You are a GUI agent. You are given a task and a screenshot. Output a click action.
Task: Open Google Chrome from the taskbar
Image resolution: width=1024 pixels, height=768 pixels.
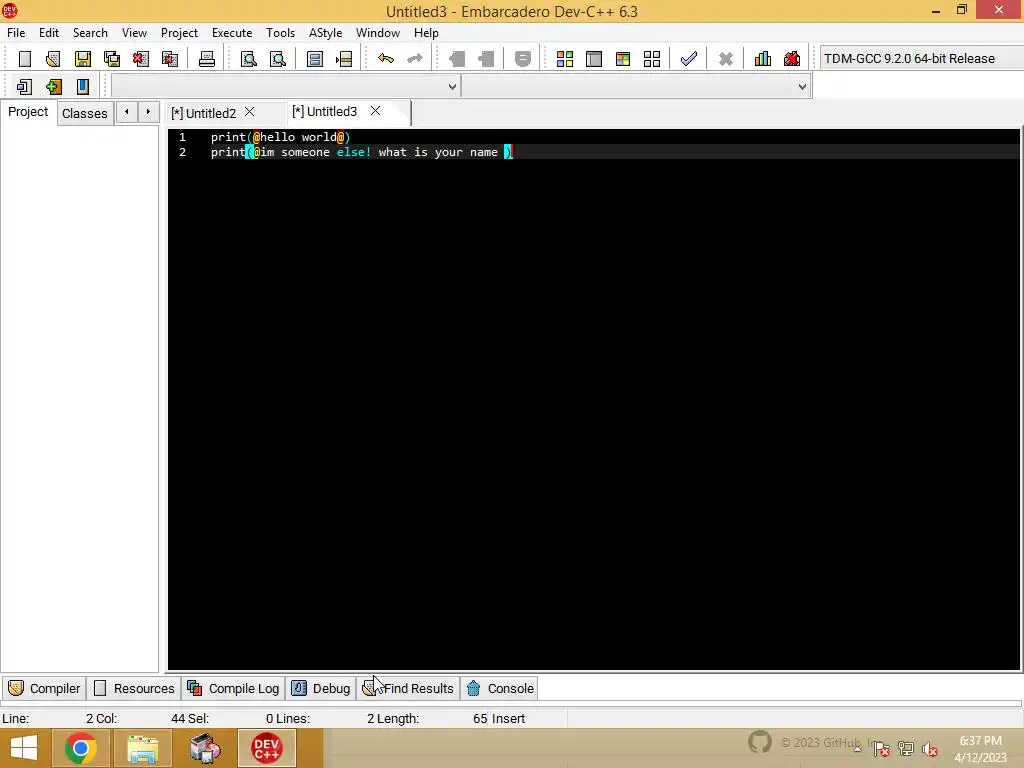click(80, 748)
